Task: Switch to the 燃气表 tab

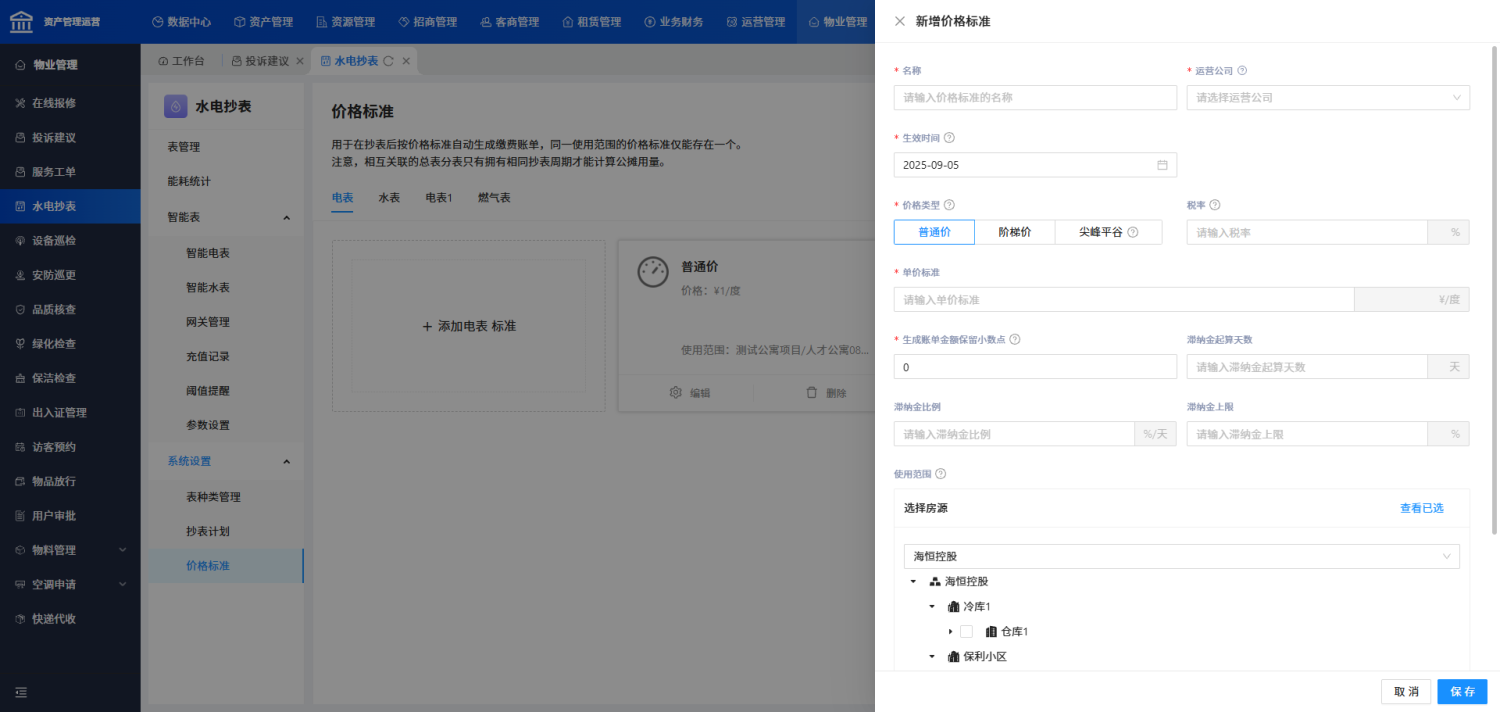Action: 494,198
